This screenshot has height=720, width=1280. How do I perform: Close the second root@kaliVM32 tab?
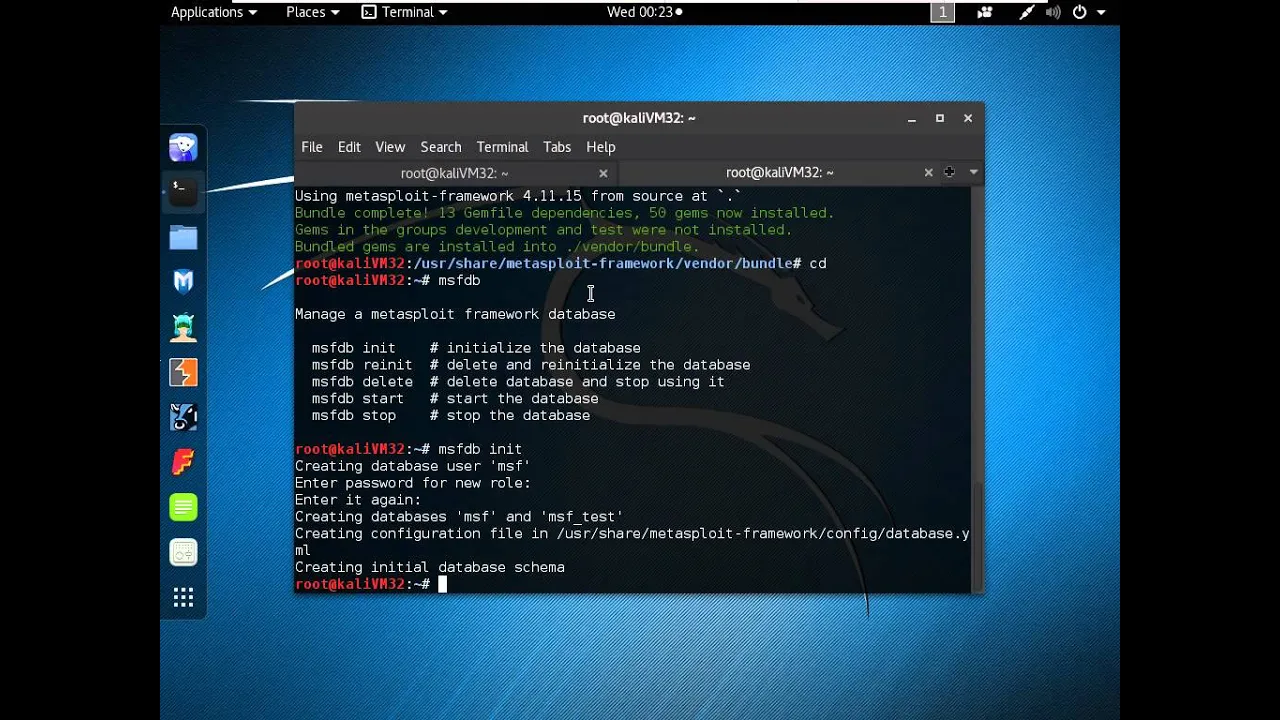pos(928,173)
